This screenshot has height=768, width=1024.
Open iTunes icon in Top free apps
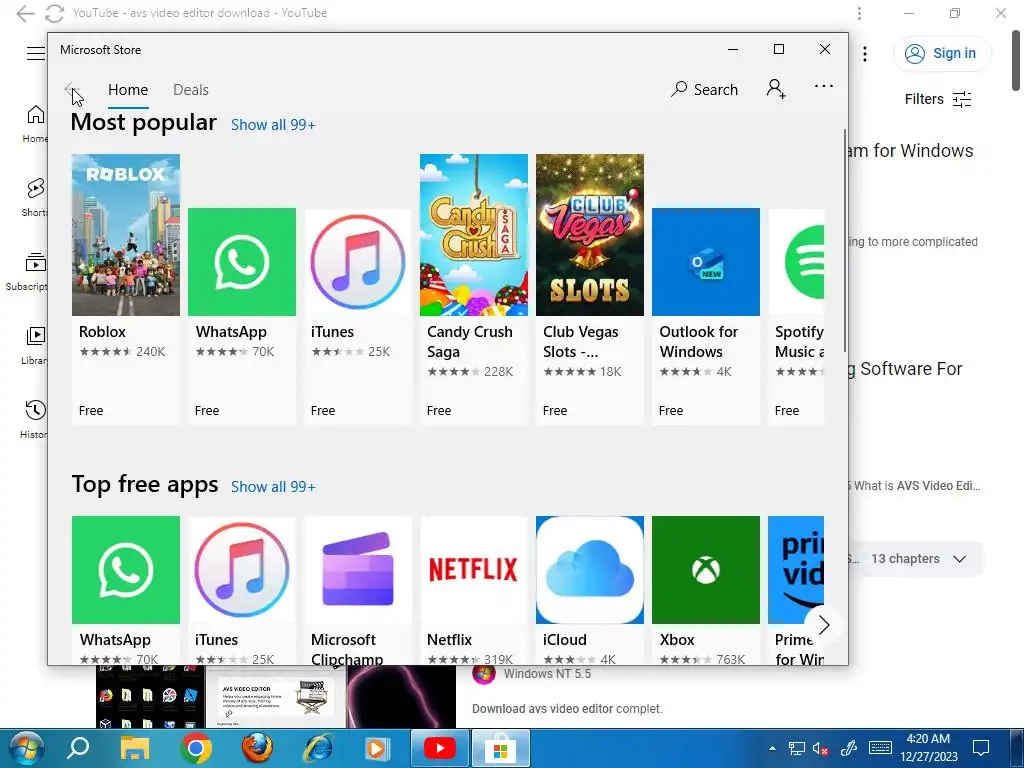pyautogui.click(x=242, y=570)
